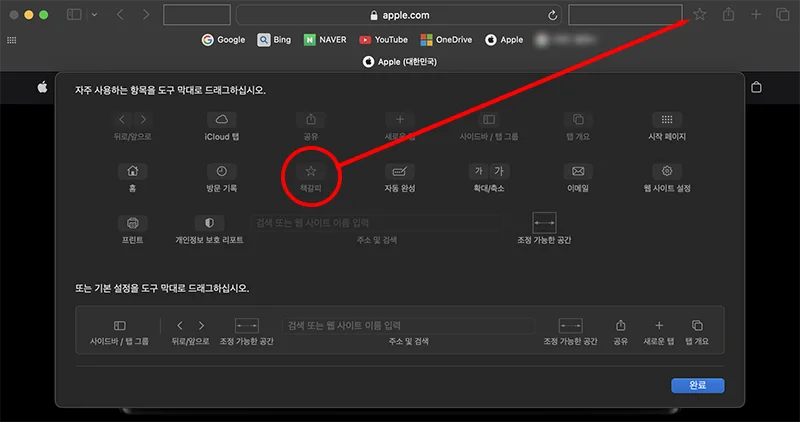This screenshot has height=422, width=800.
Task: Select the Apple (대한민국) tab
Action: pos(400,62)
